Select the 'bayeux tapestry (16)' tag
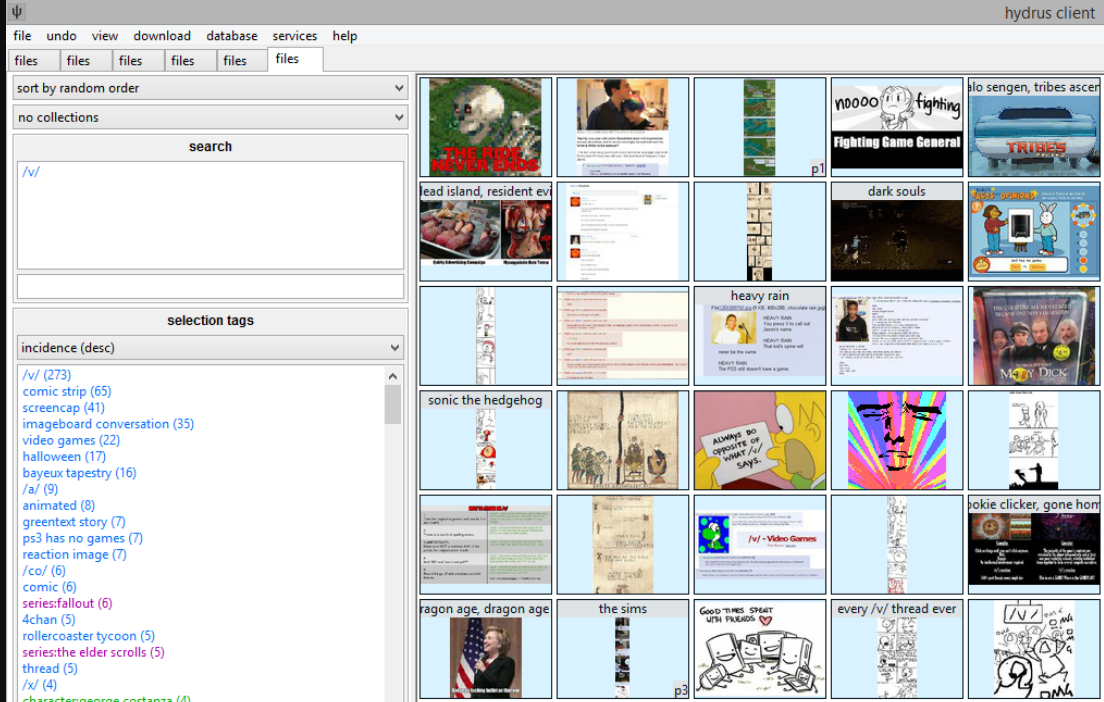The image size is (1104, 702). 79,472
